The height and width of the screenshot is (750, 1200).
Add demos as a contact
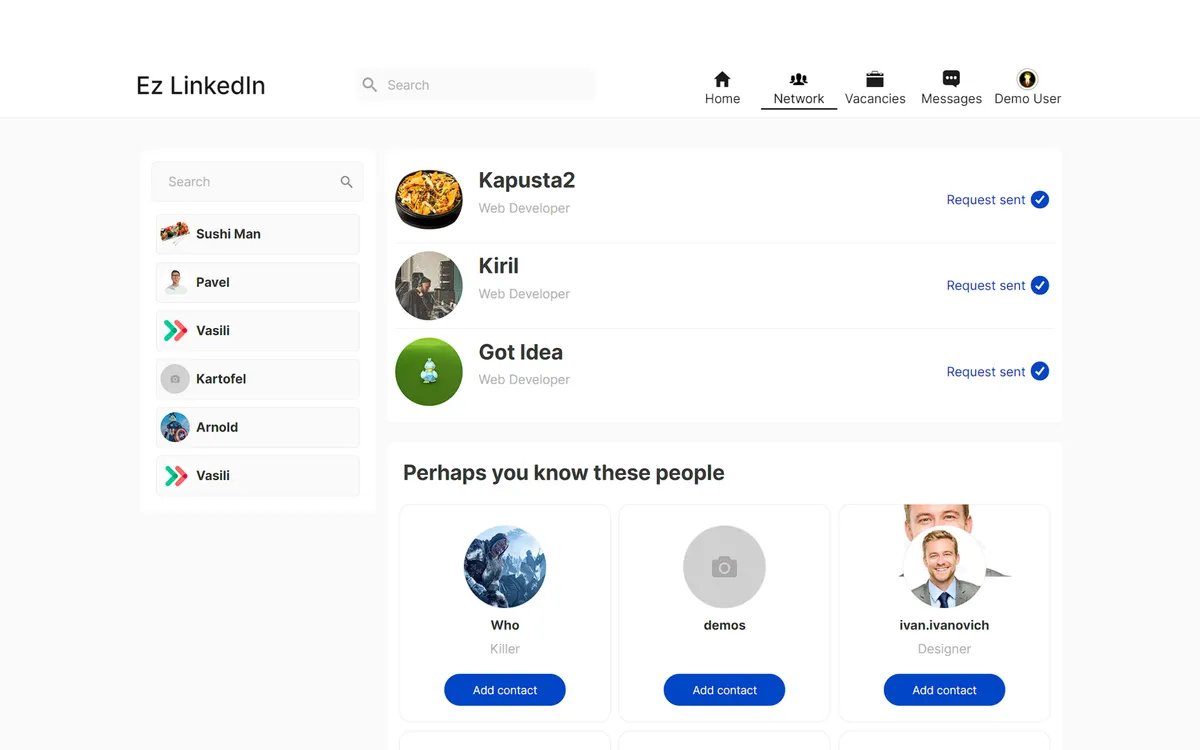click(724, 690)
